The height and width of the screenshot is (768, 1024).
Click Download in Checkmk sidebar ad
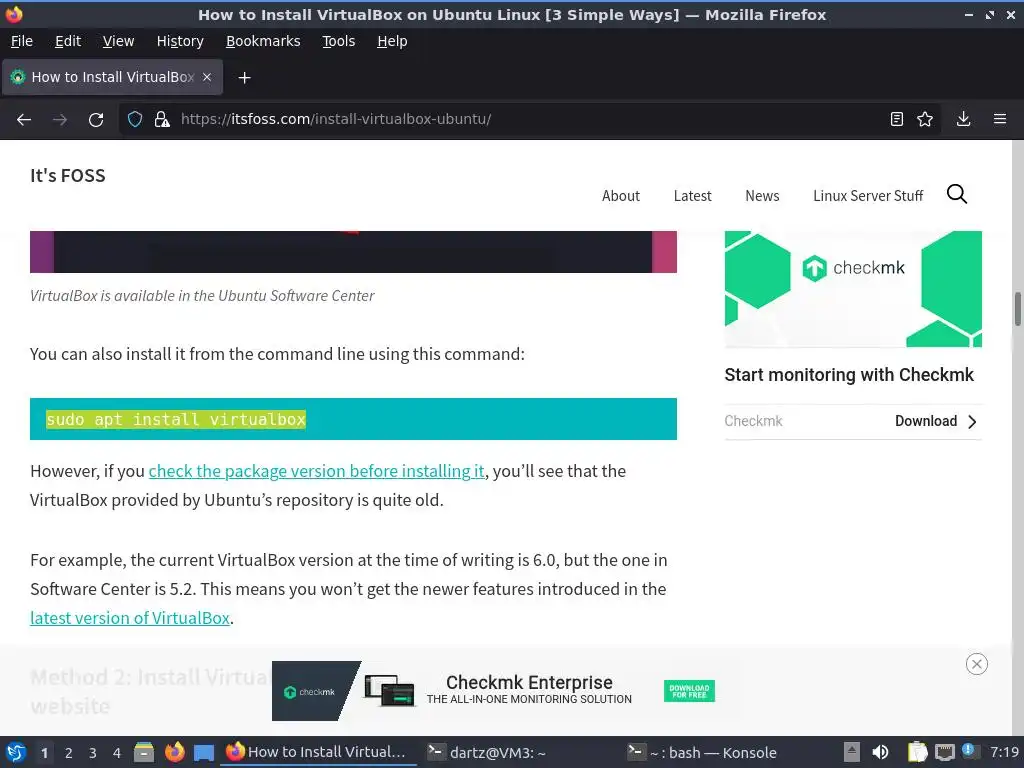(936, 421)
